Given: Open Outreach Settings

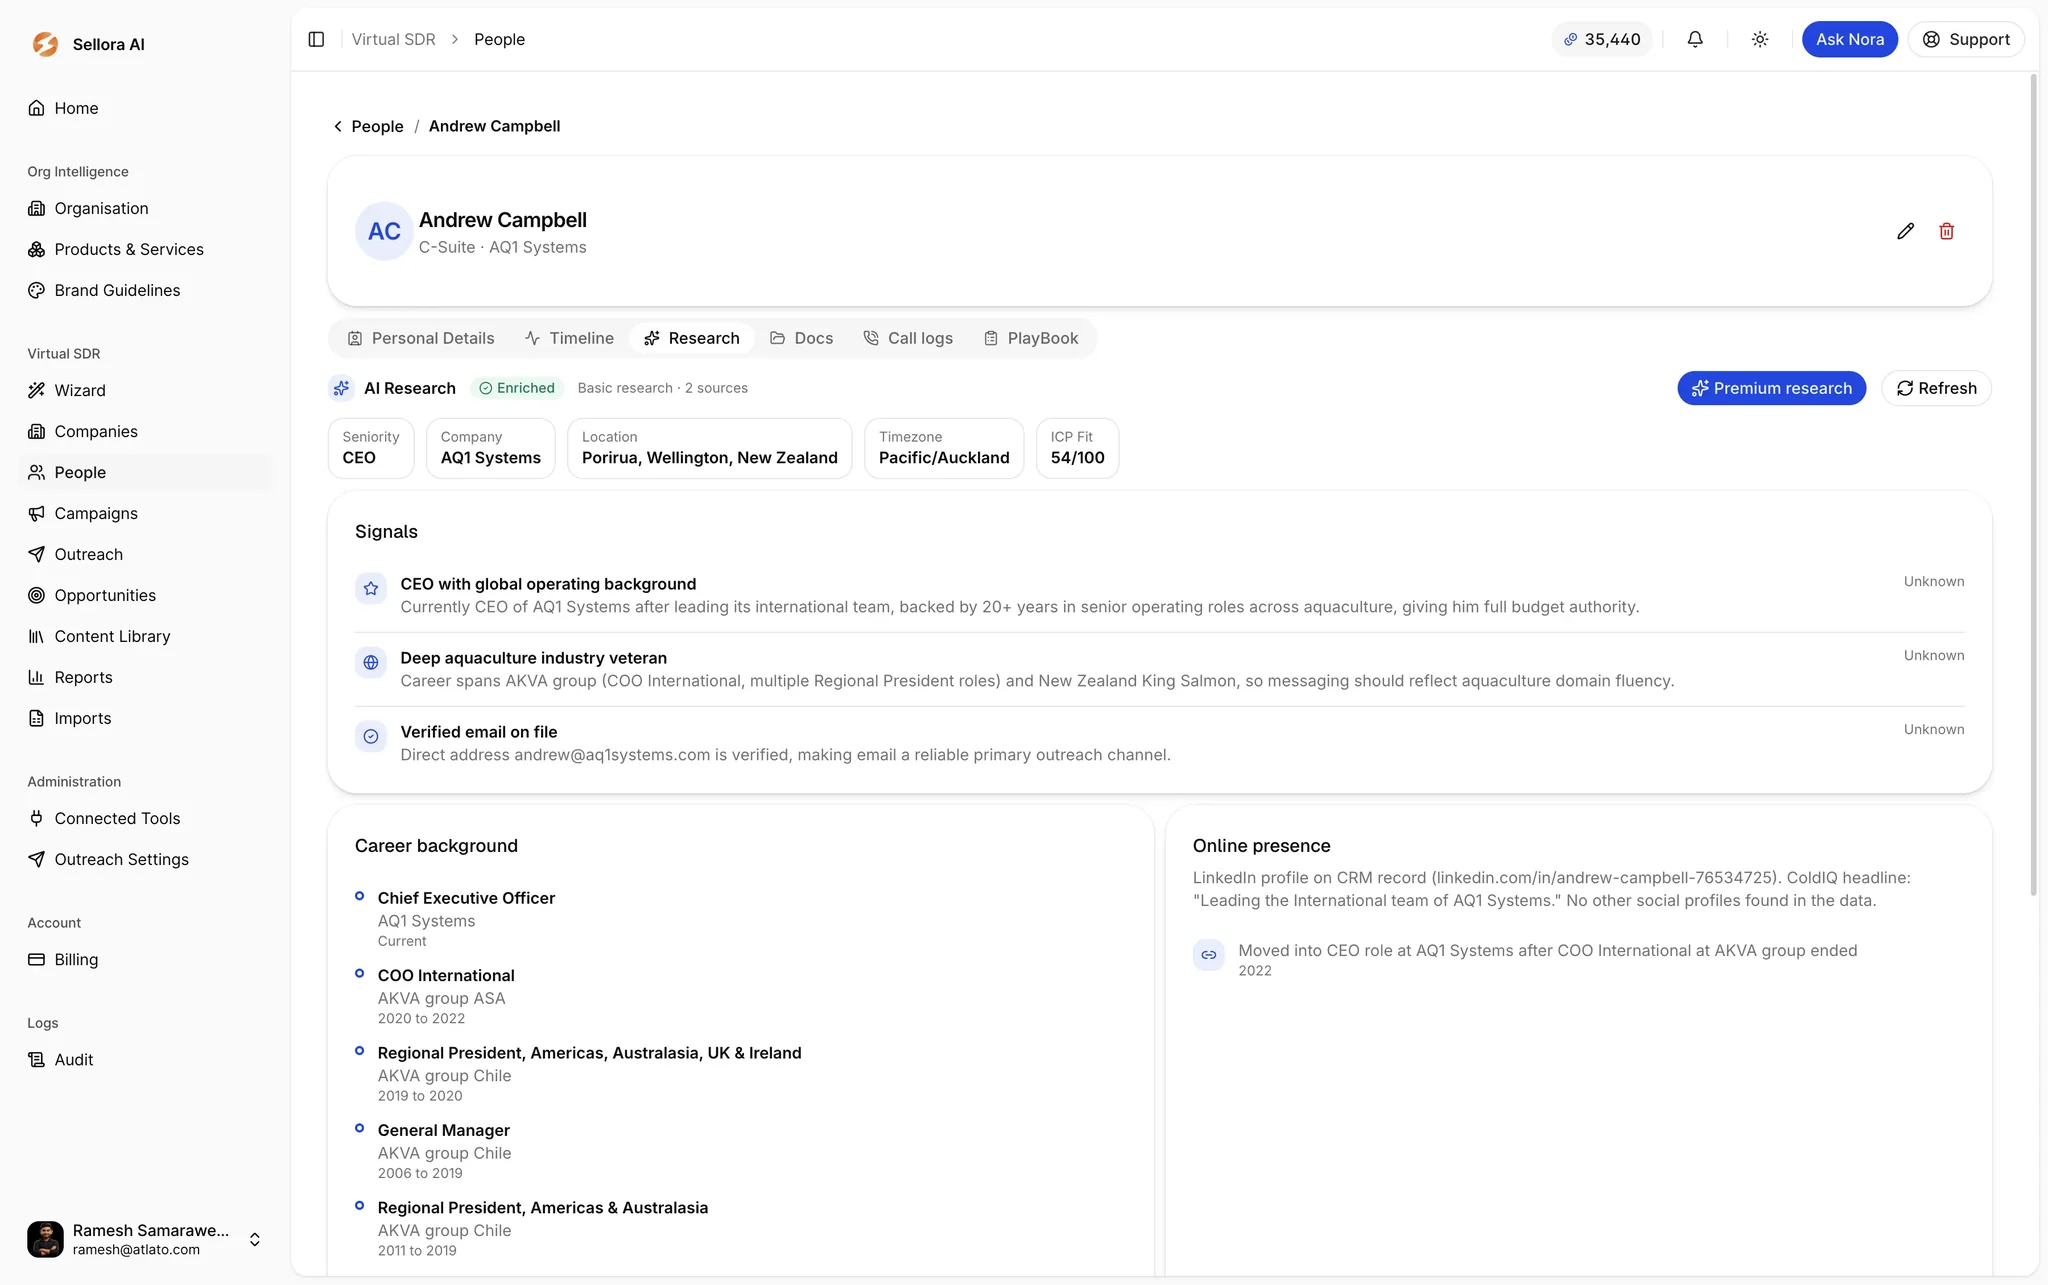Looking at the screenshot, I should pyautogui.click(x=145, y=859).
